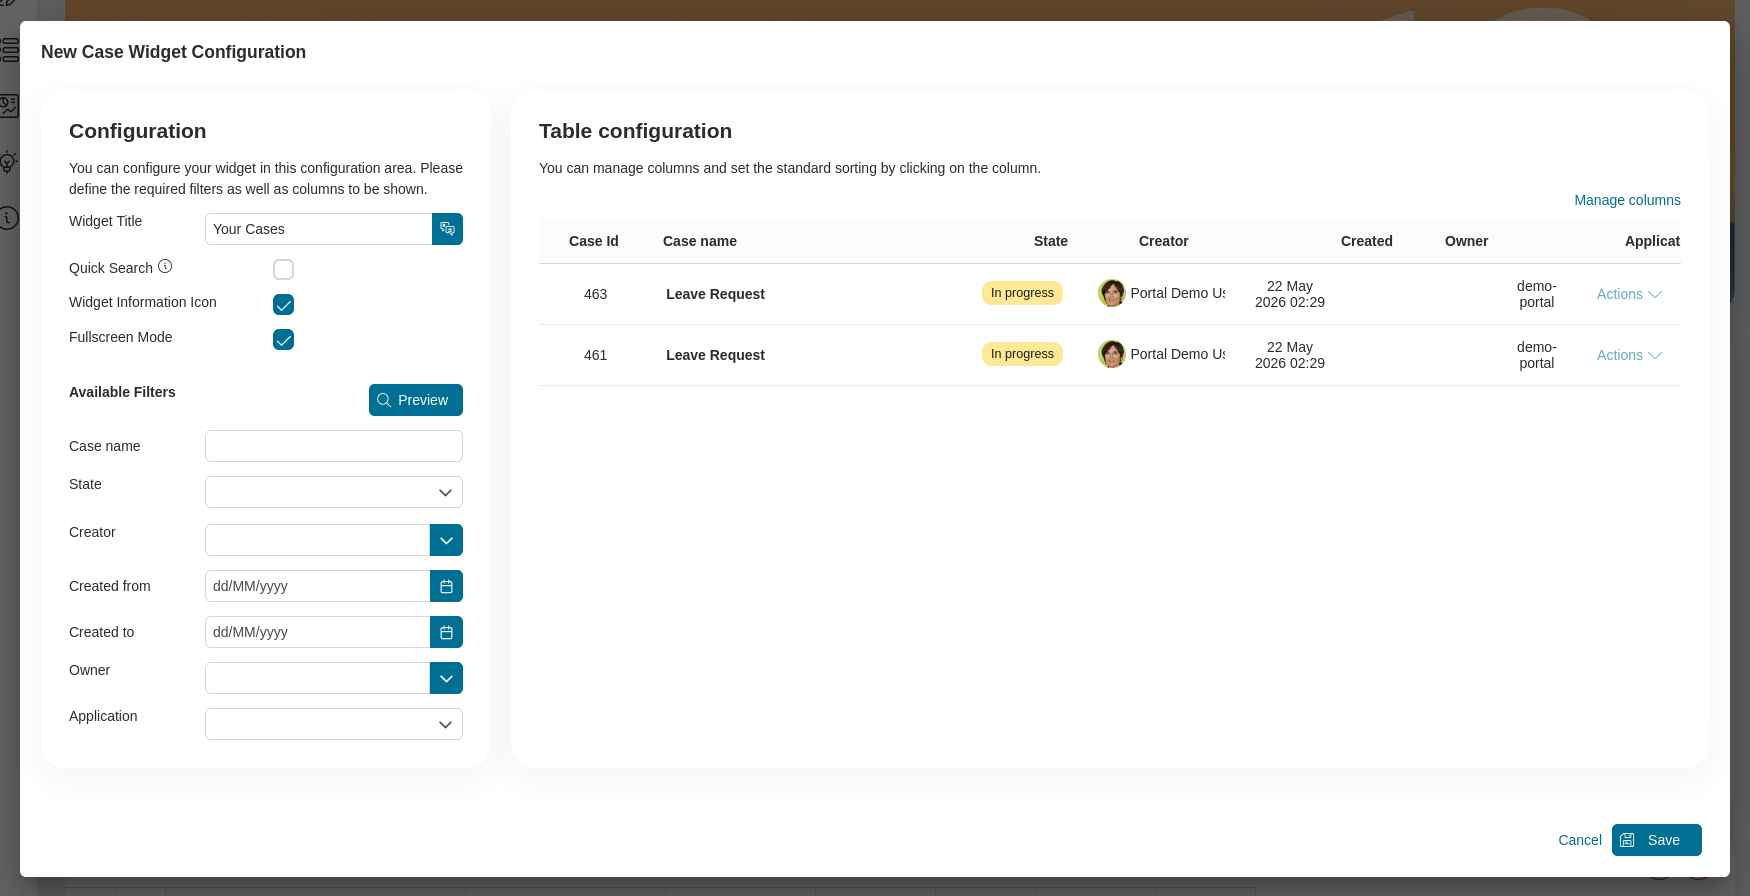Click demo-portal owner in row 463
The image size is (1750, 896).
tap(1537, 294)
